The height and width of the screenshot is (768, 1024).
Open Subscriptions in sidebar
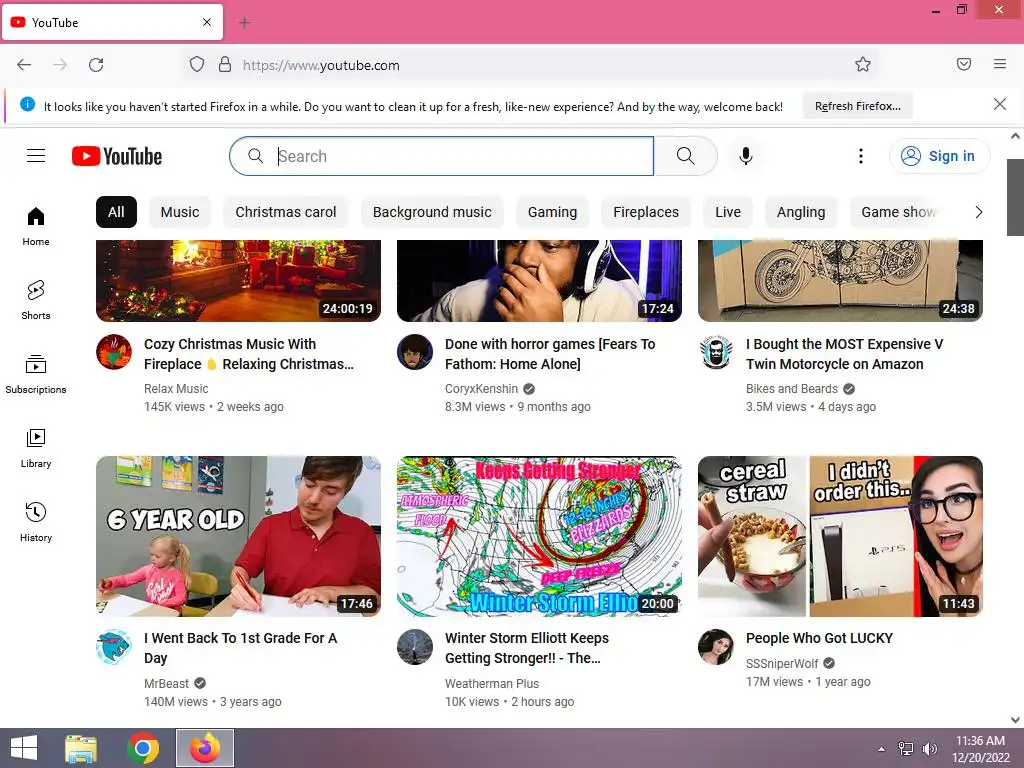pyautogui.click(x=36, y=374)
